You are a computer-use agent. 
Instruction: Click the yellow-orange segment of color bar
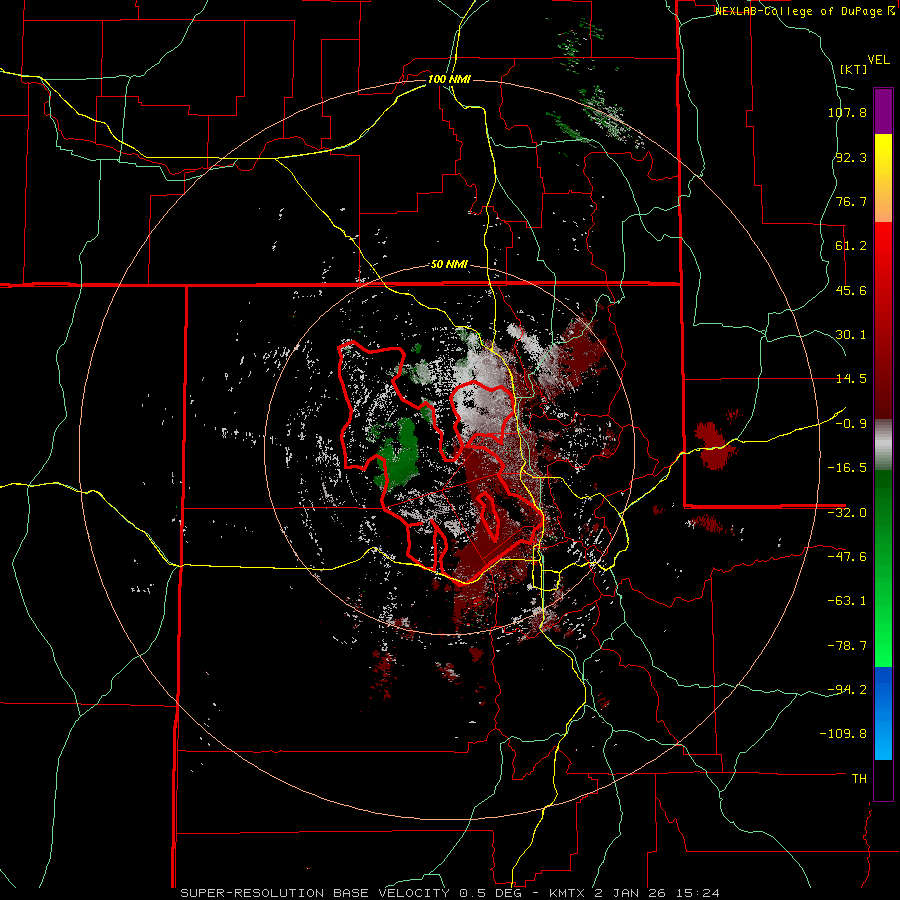coord(883,178)
